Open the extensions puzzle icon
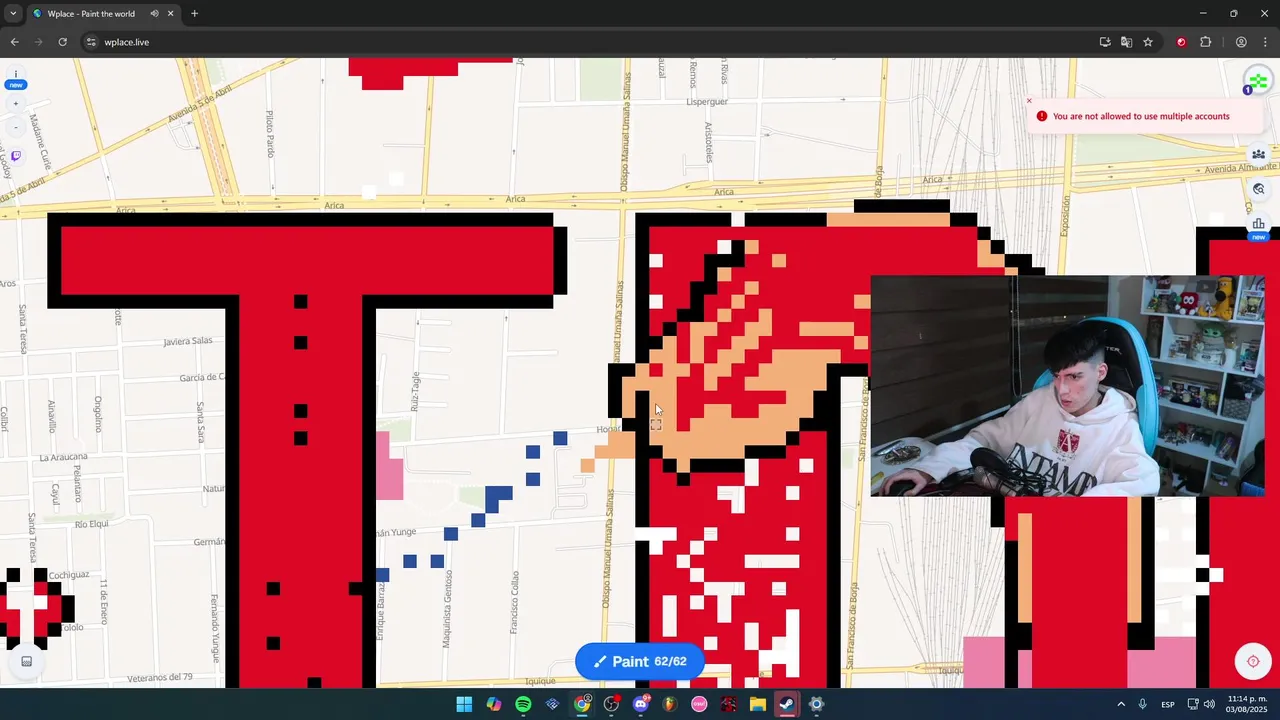This screenshot has width=1280, height=720. [x=1205, y=42]
